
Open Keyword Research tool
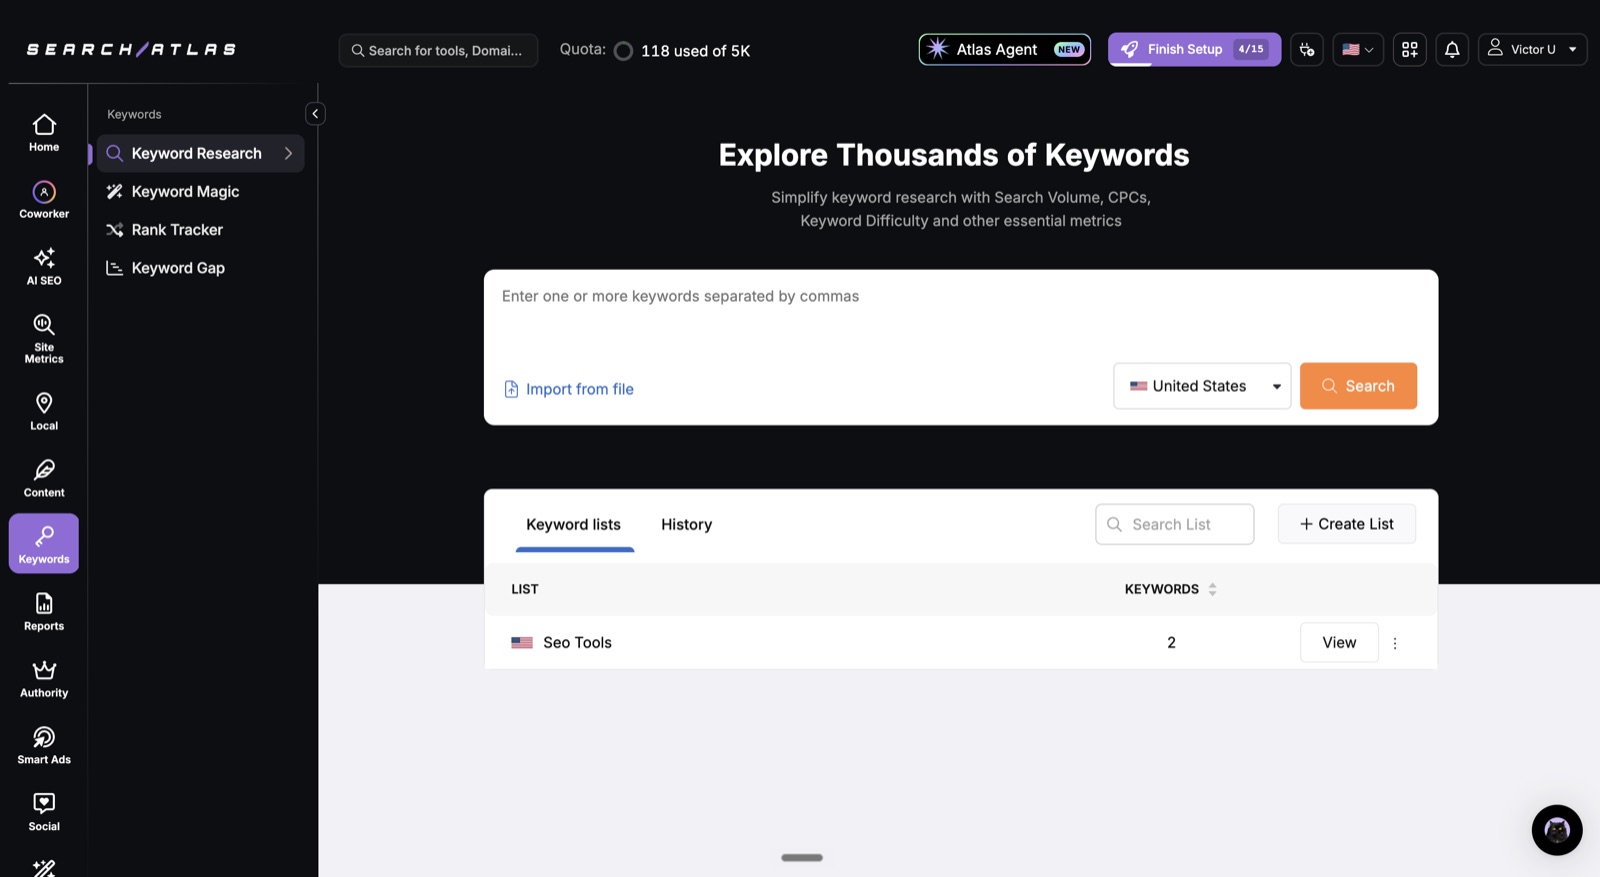(197, 153)
